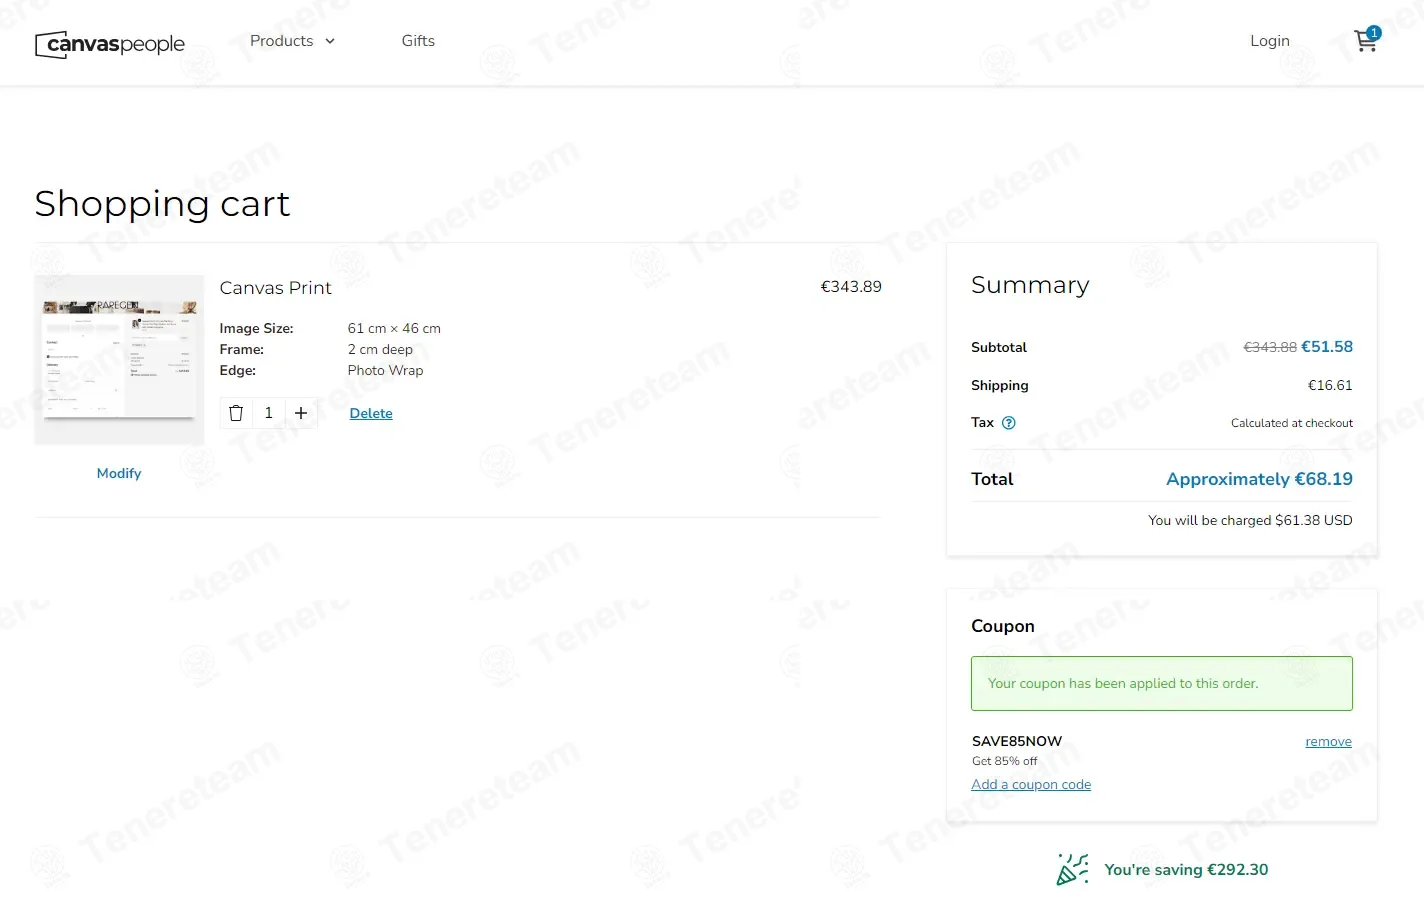Click the Login link

tap(1270, 41)
